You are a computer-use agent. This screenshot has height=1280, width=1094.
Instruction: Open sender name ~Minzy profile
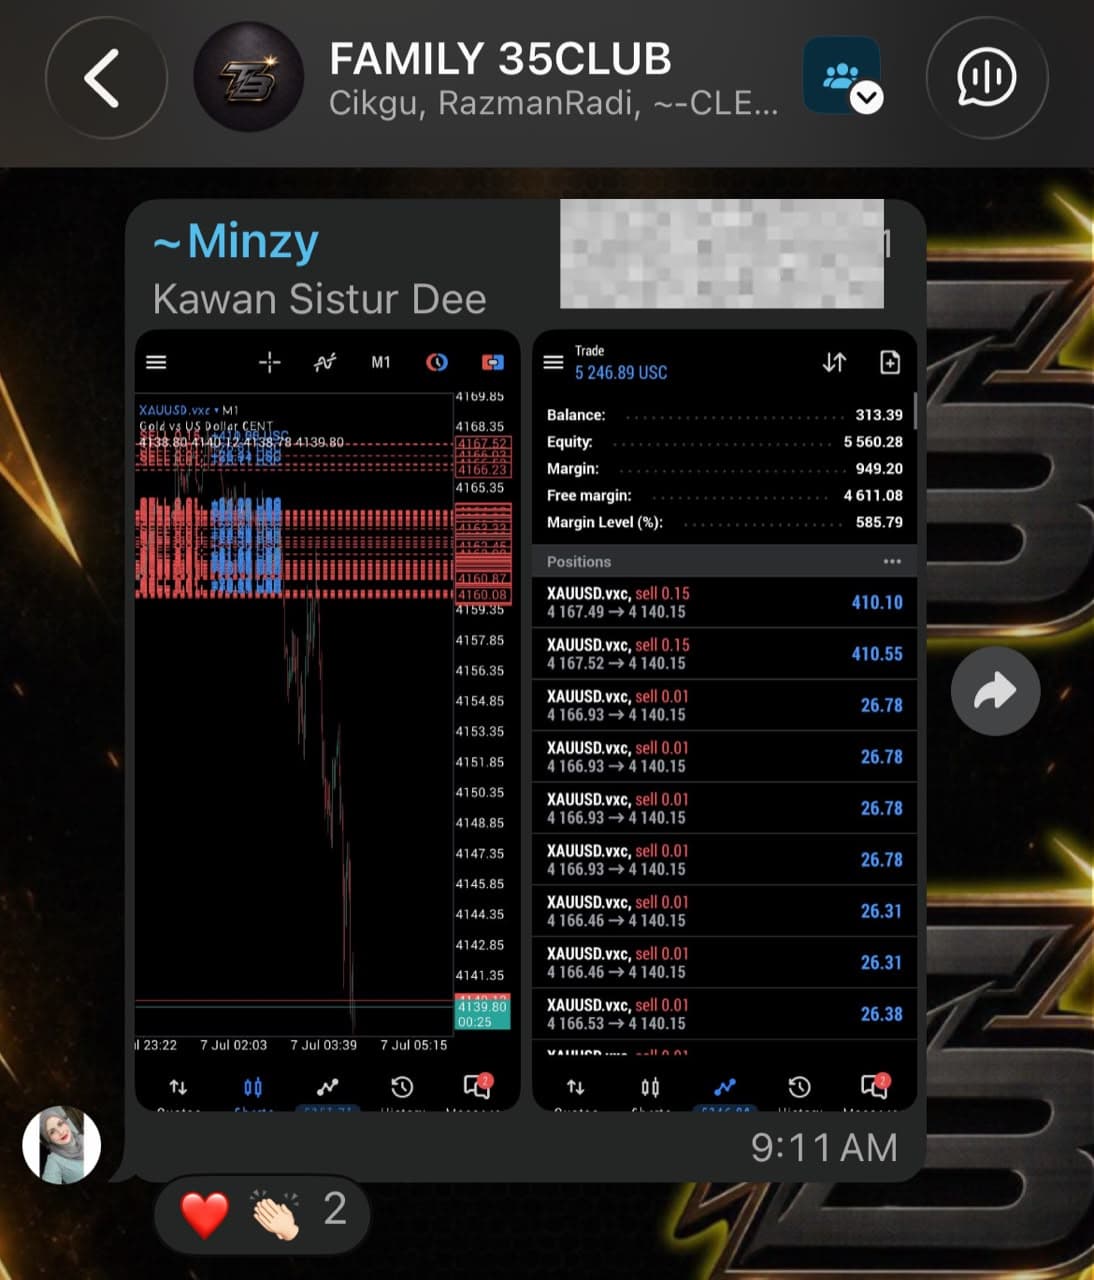236,242
